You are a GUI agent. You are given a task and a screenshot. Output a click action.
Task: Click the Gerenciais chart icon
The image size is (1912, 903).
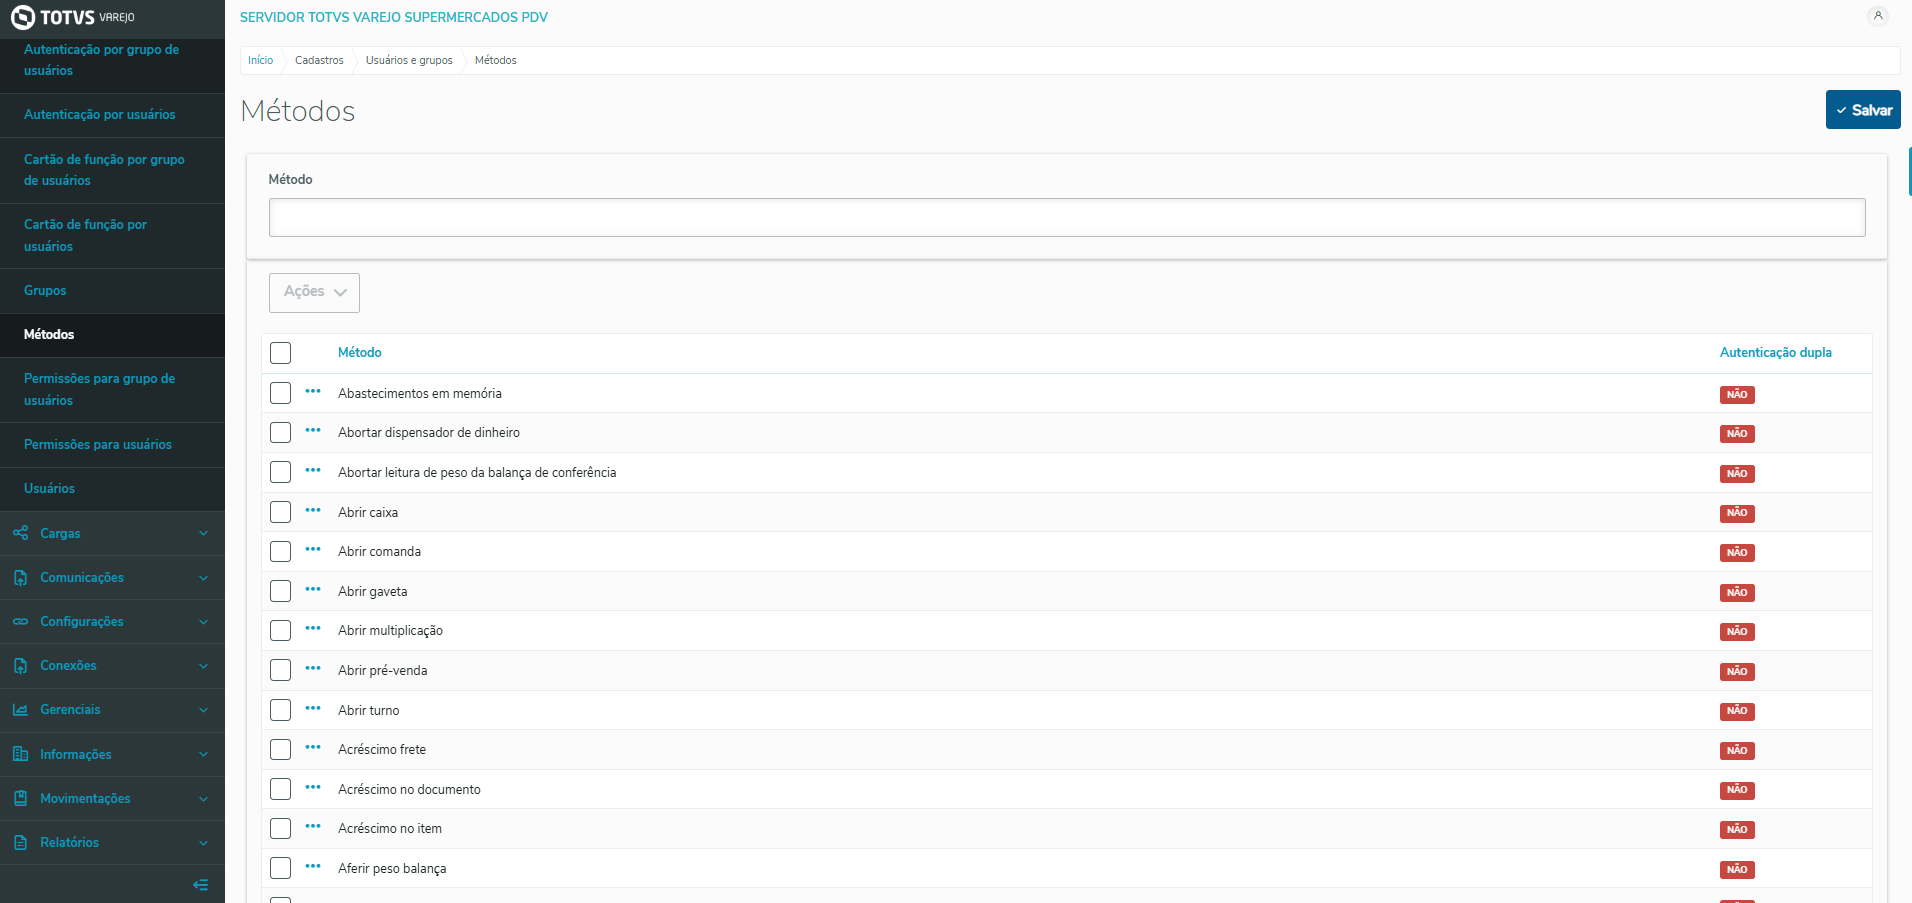click(20, 710)
